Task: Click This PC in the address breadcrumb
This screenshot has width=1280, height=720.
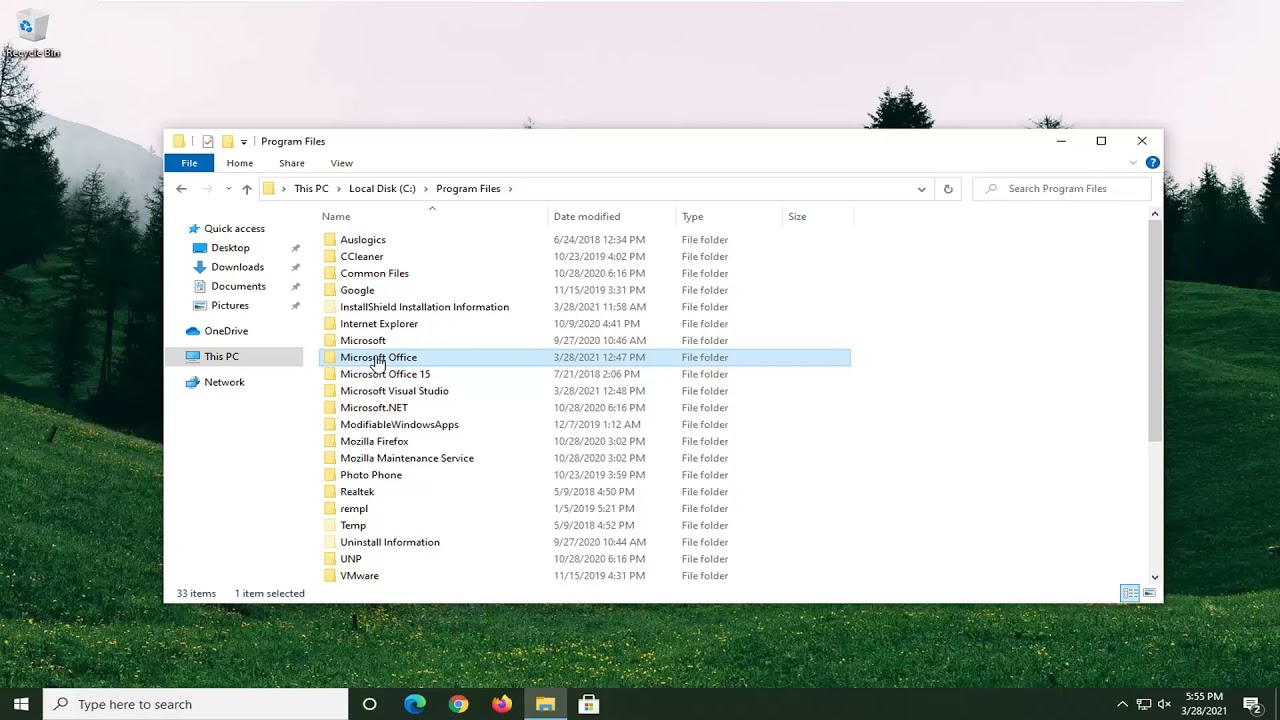Action: pos(311,189)
